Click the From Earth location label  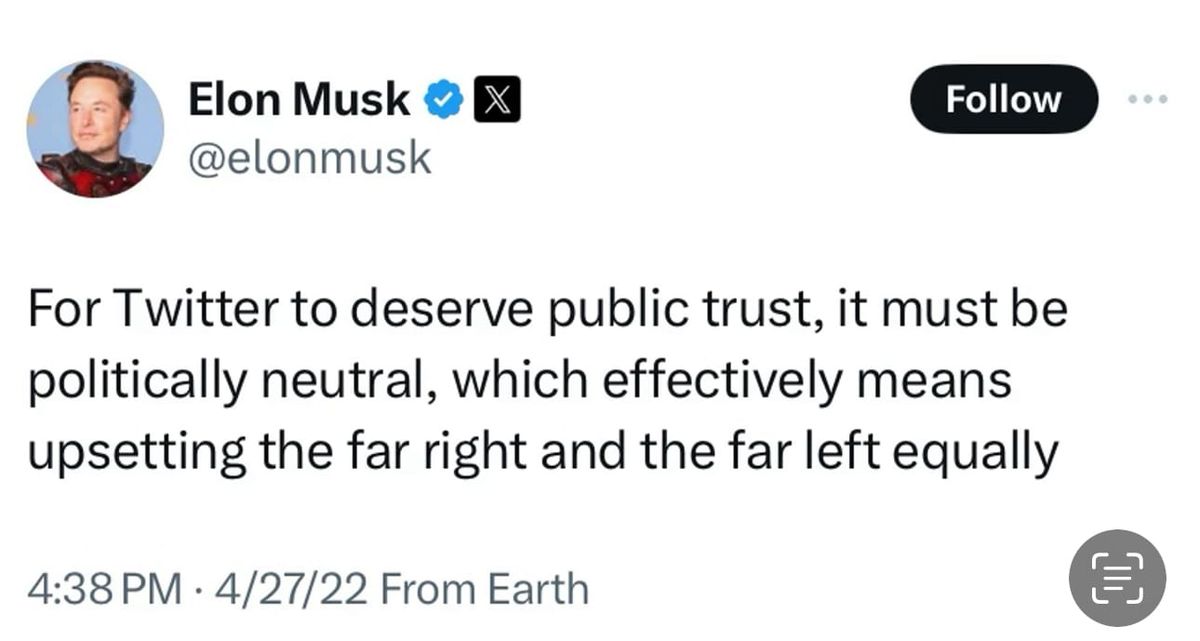pyautogui.click(x=485, y=589)
